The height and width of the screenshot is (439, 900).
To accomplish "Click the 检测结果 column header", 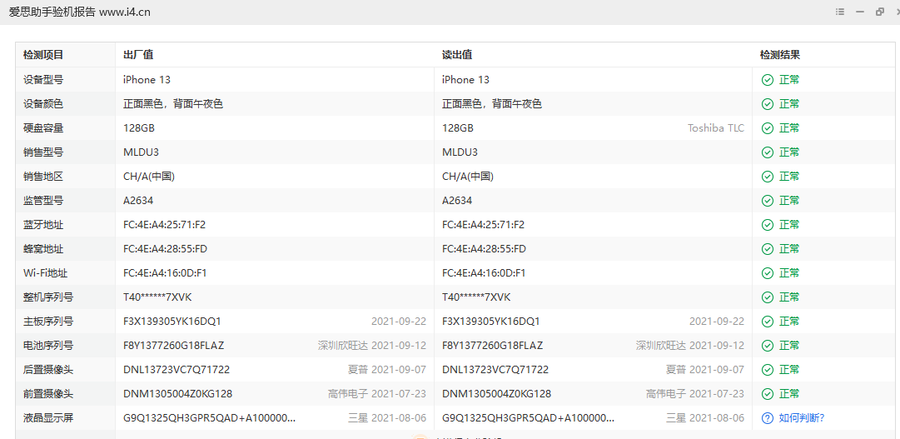I will pyautogui.click(x=780, y=55).
